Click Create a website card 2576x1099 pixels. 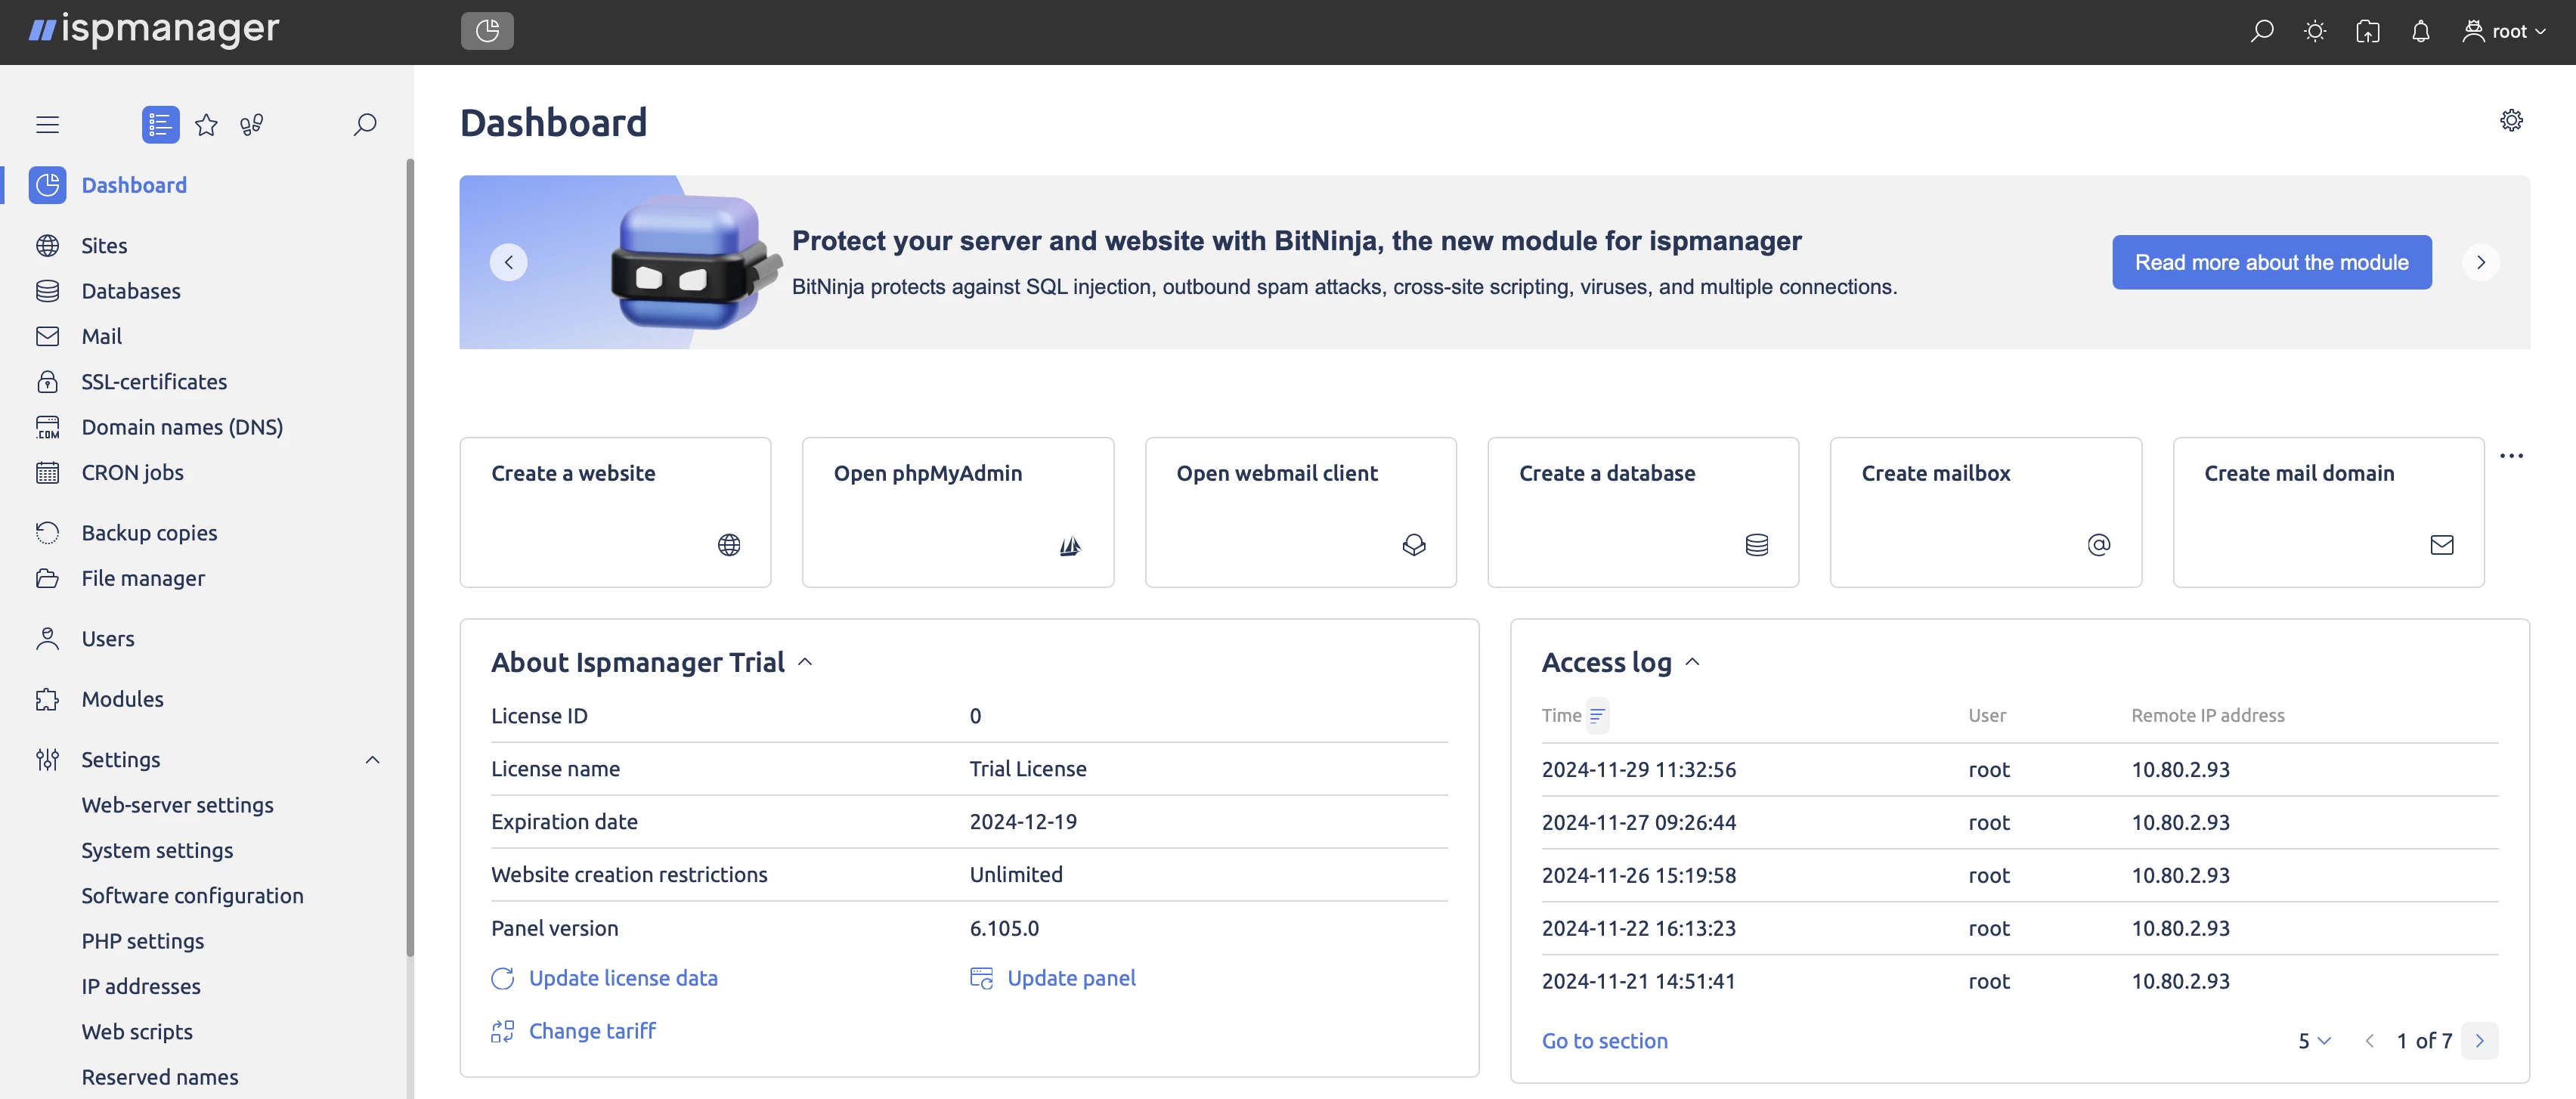point(615,512)
